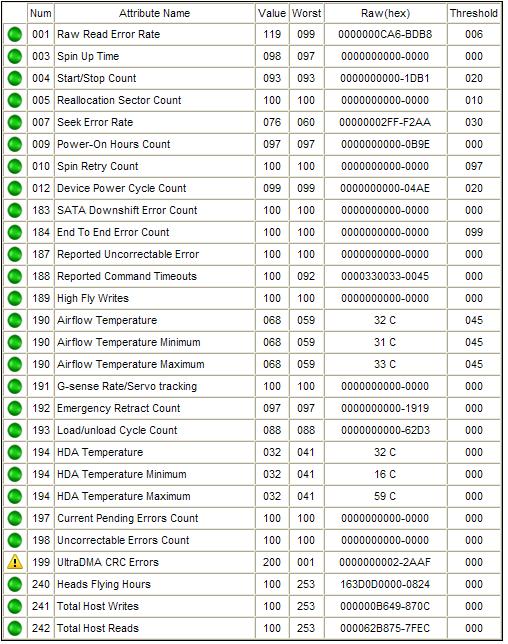
Task: Select the HDA Temperature Maximum text
Action: coord(124,497)
